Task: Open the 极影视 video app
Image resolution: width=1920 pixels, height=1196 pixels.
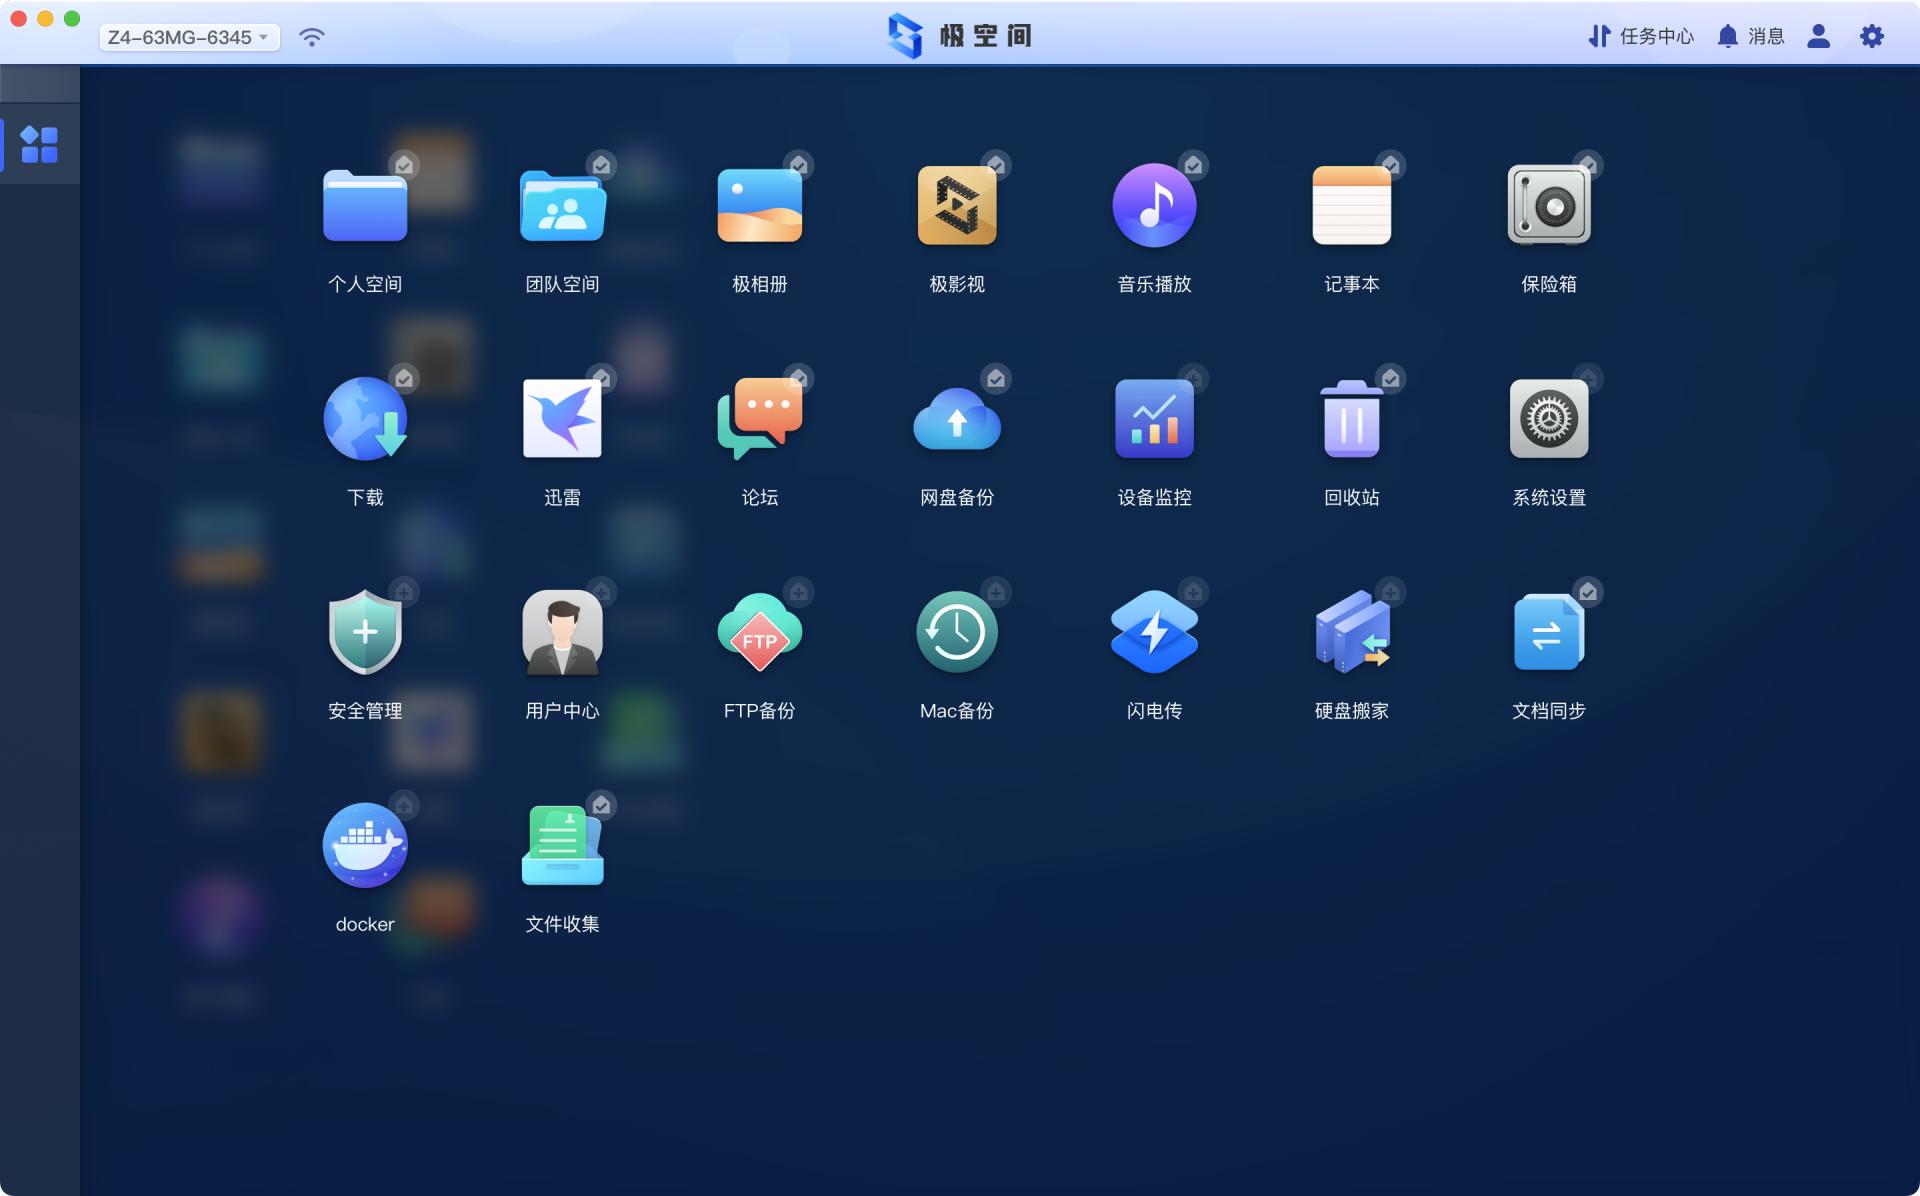Action: 956,206
